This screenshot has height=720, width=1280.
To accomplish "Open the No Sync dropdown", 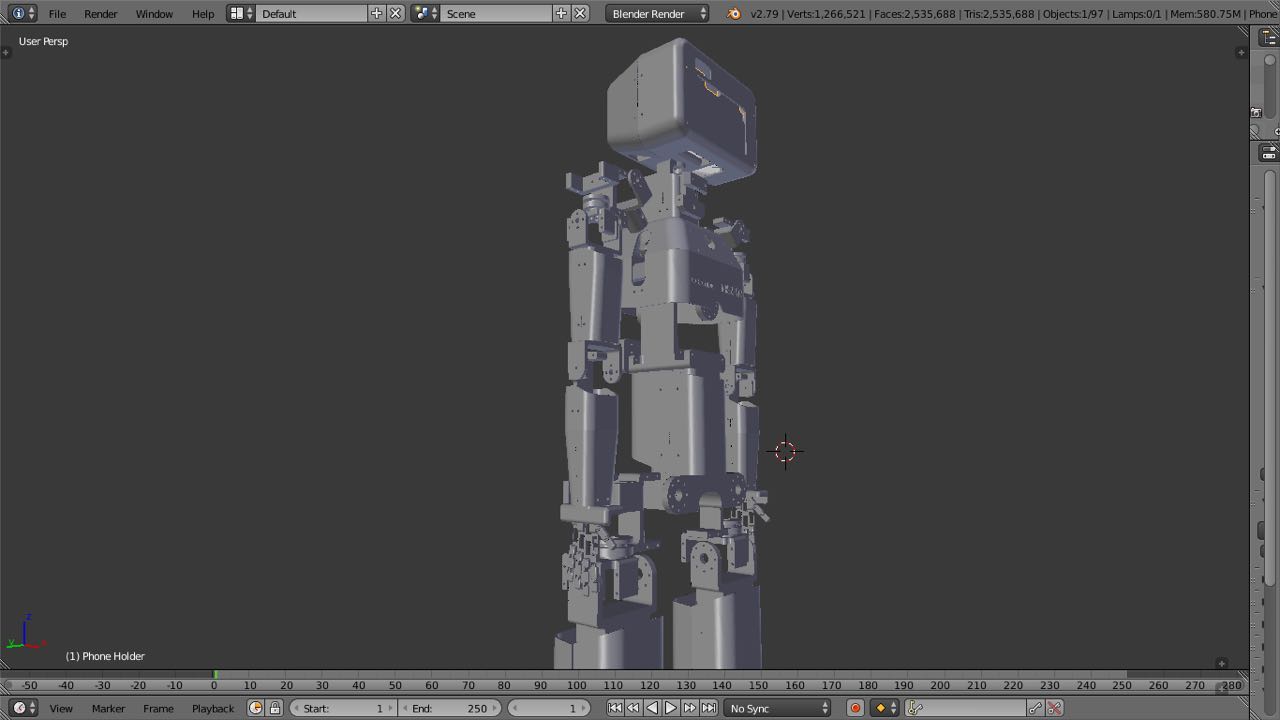I will point(778,708).
